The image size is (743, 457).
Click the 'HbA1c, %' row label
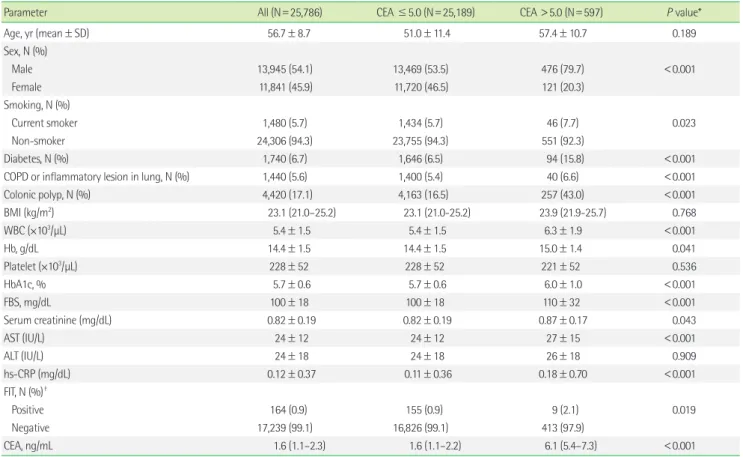coord(25,284)
